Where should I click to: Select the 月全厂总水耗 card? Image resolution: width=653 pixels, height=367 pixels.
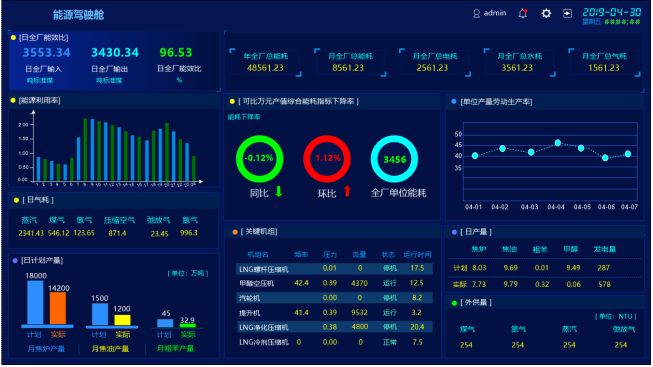tap(519, 62)
